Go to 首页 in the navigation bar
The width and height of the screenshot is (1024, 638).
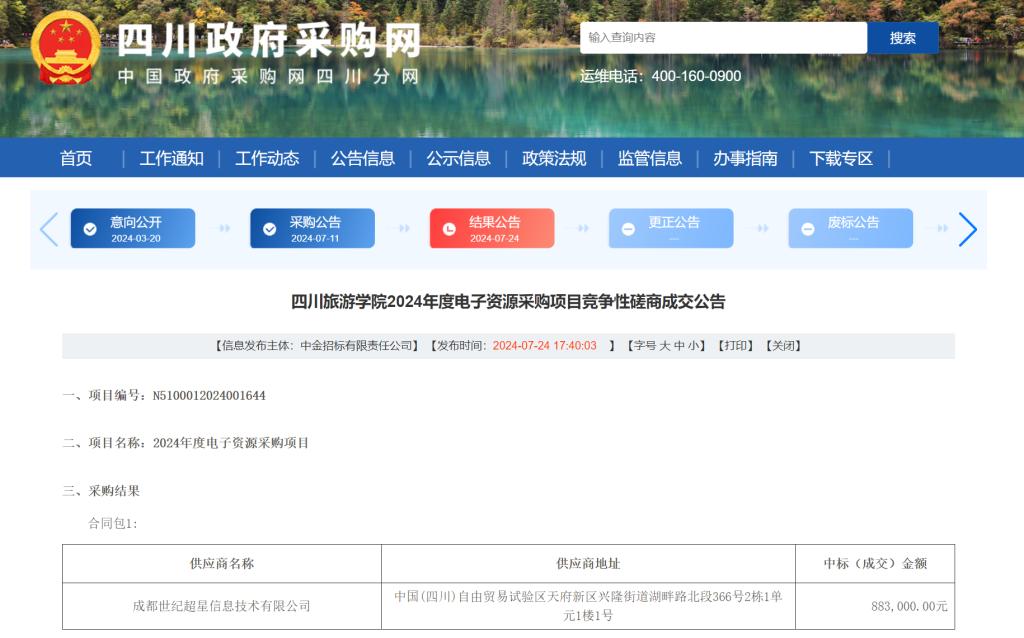tap(76, 158)
